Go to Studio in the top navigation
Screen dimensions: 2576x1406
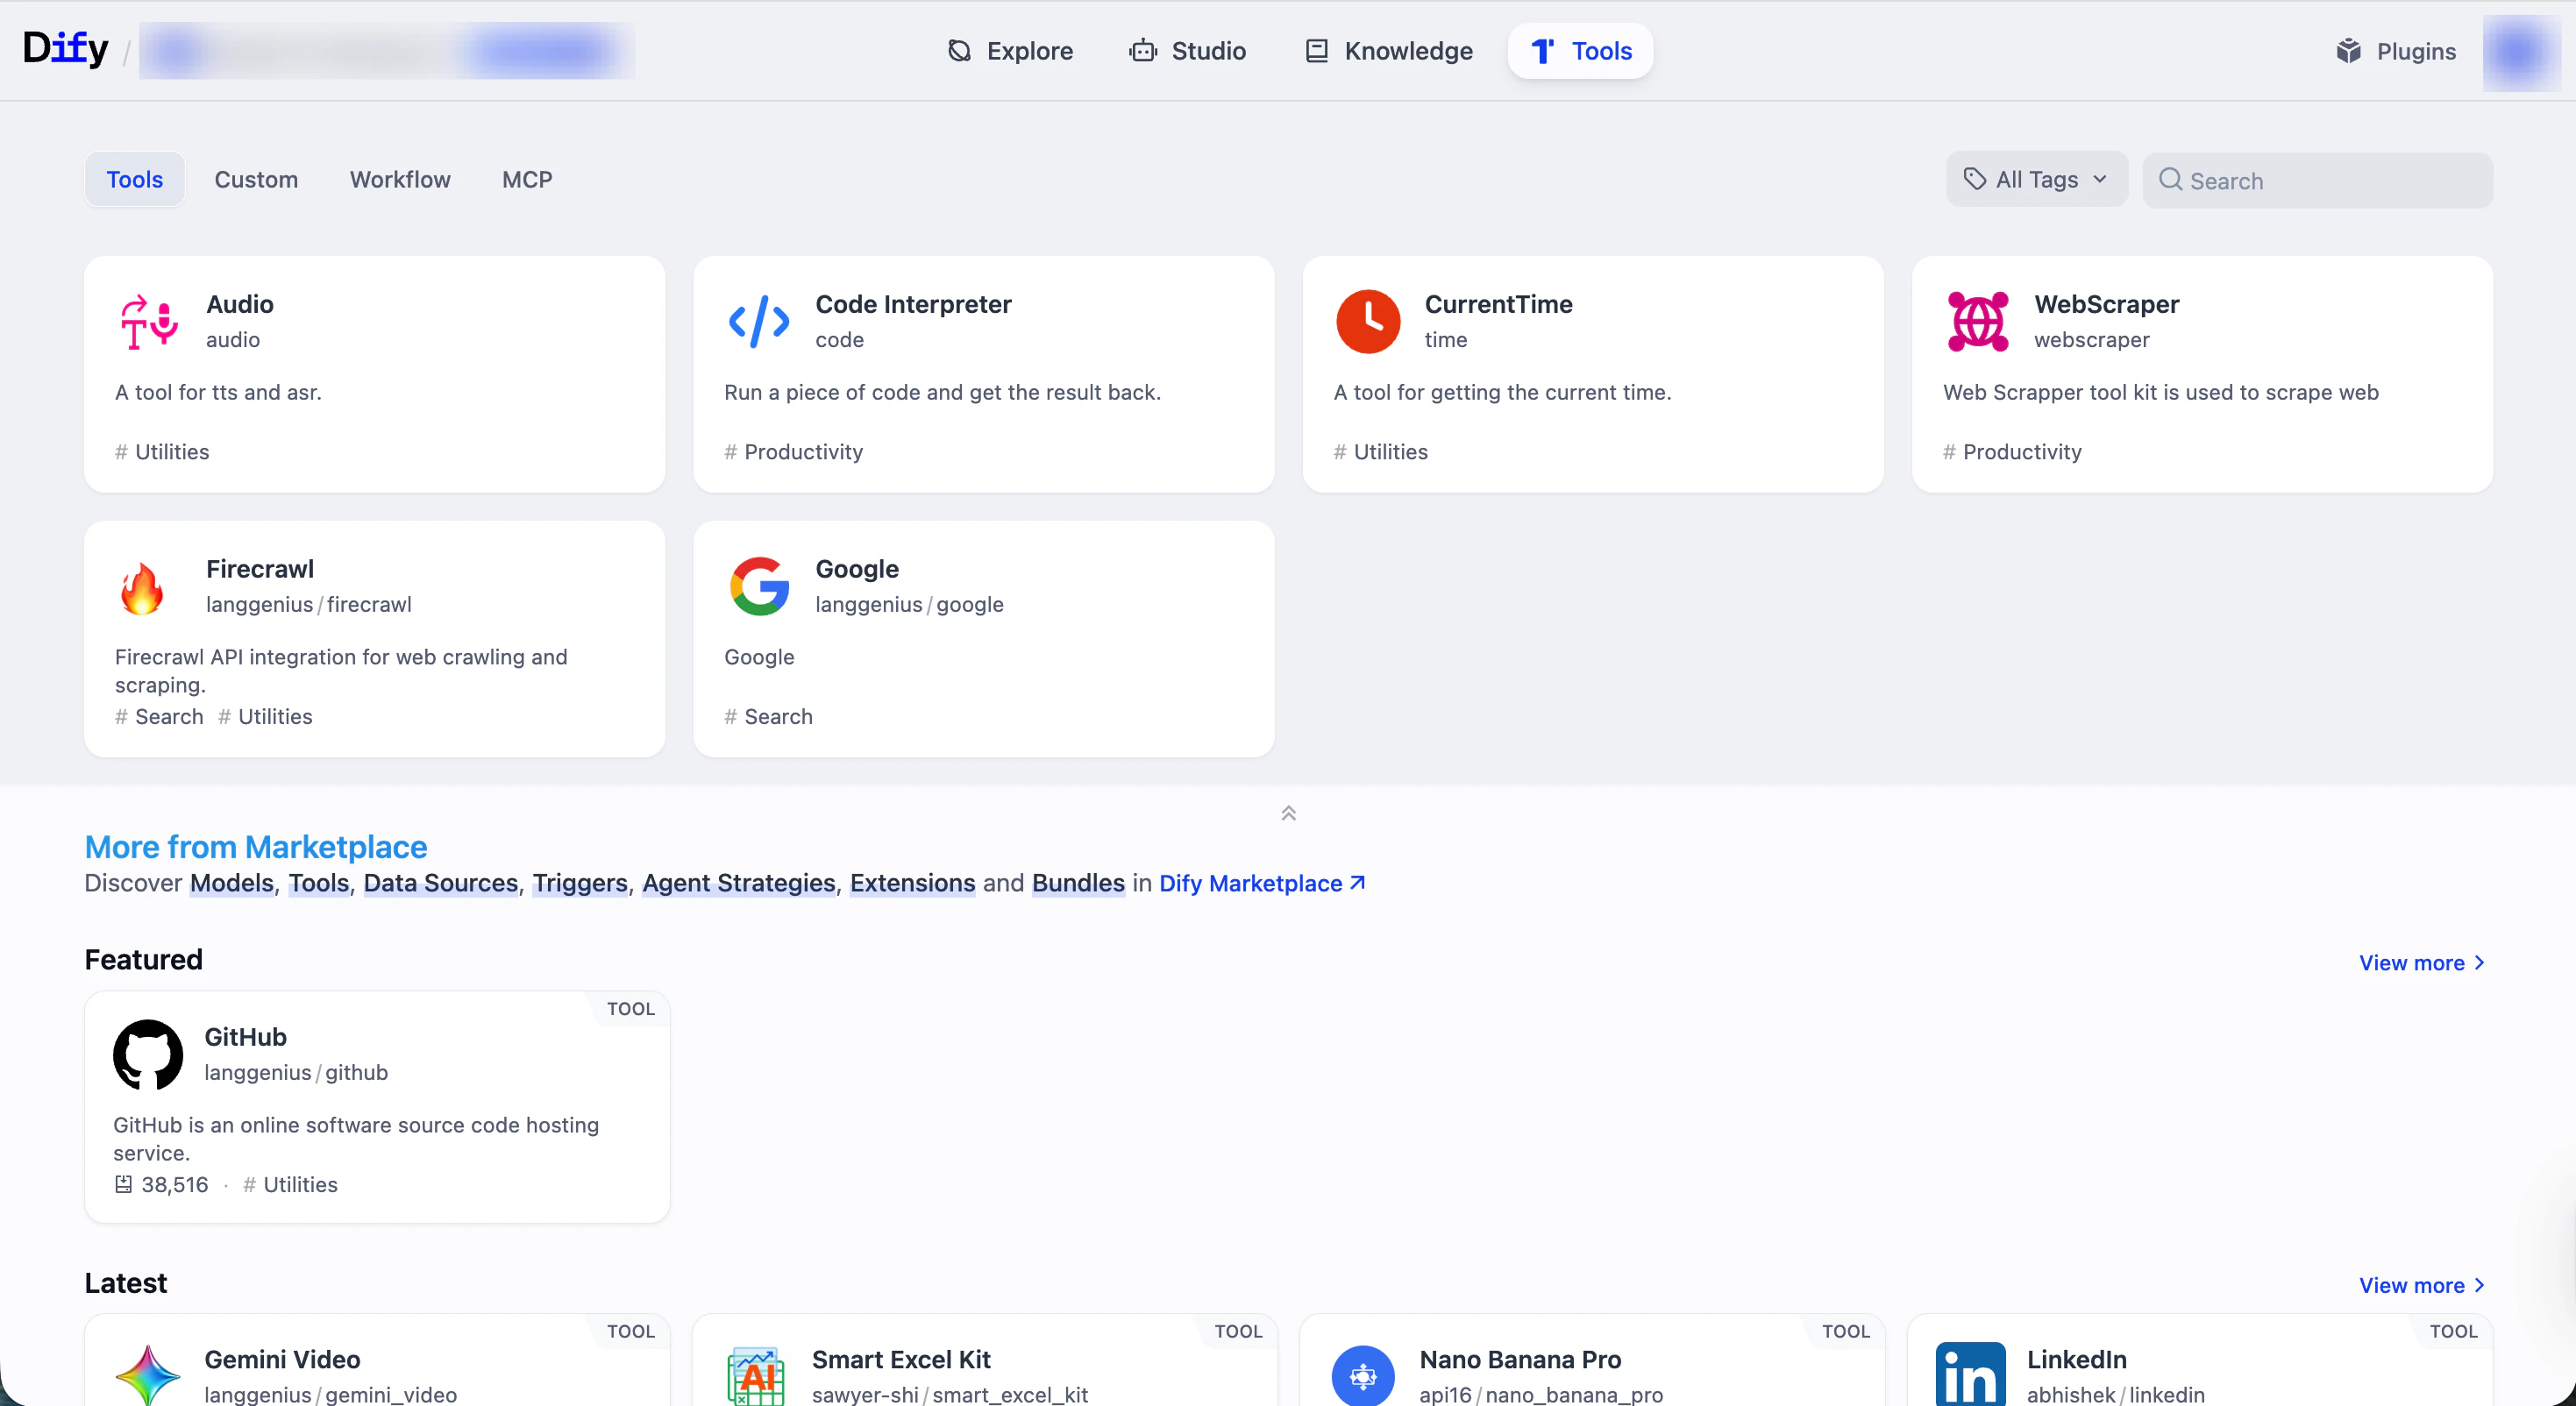coord(1187,51)
